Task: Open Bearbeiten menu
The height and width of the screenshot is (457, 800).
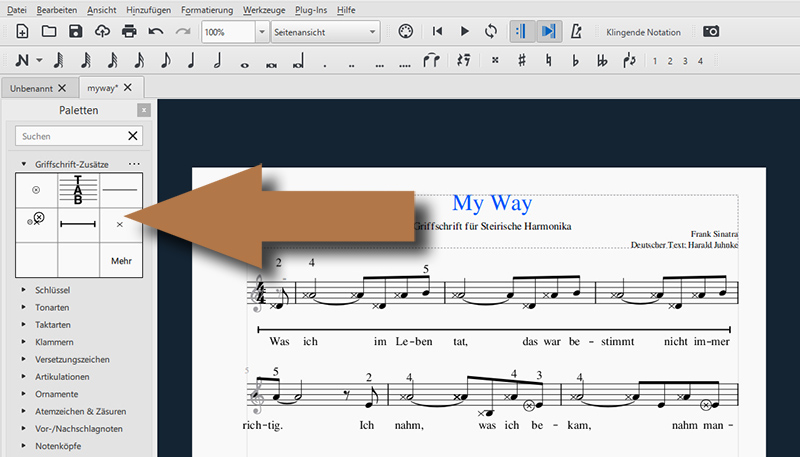Action: [x=57, y=10]
